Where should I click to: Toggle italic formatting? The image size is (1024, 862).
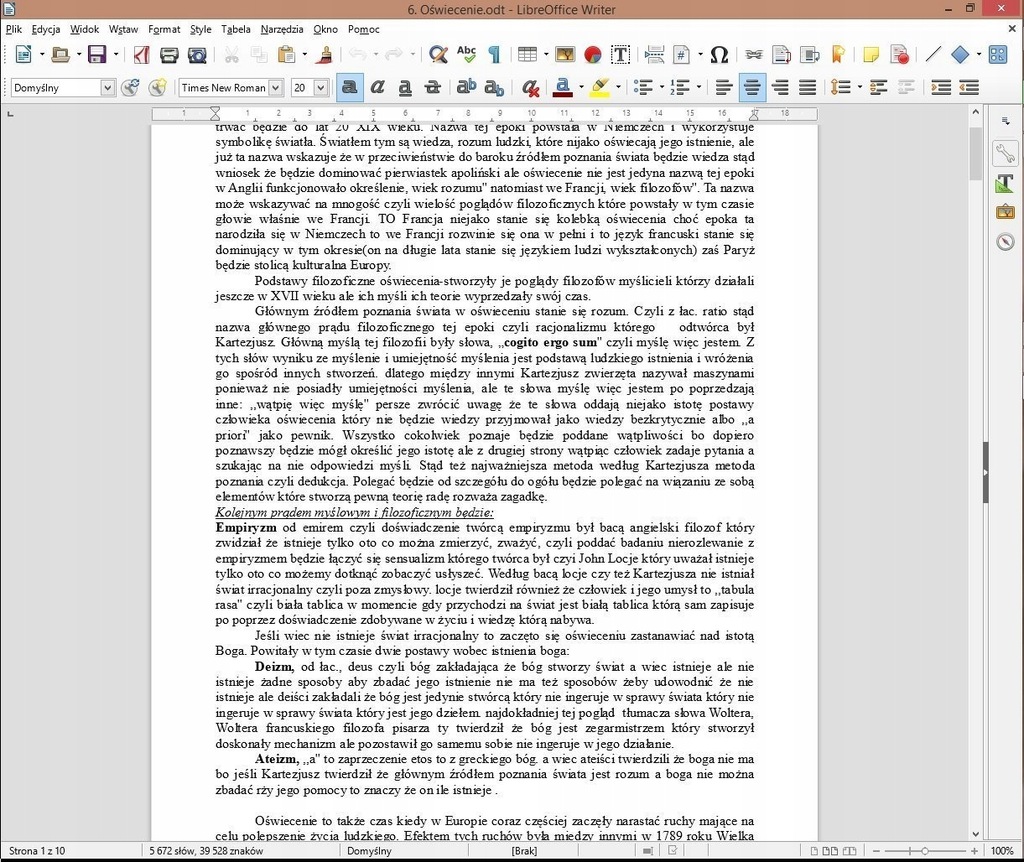click(377, 88)
